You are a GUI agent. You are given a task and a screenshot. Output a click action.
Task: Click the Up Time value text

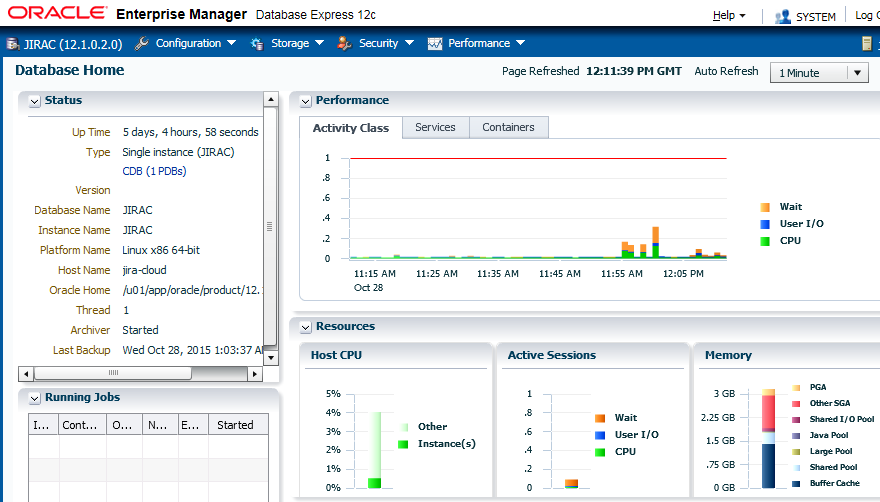[191, 133]
